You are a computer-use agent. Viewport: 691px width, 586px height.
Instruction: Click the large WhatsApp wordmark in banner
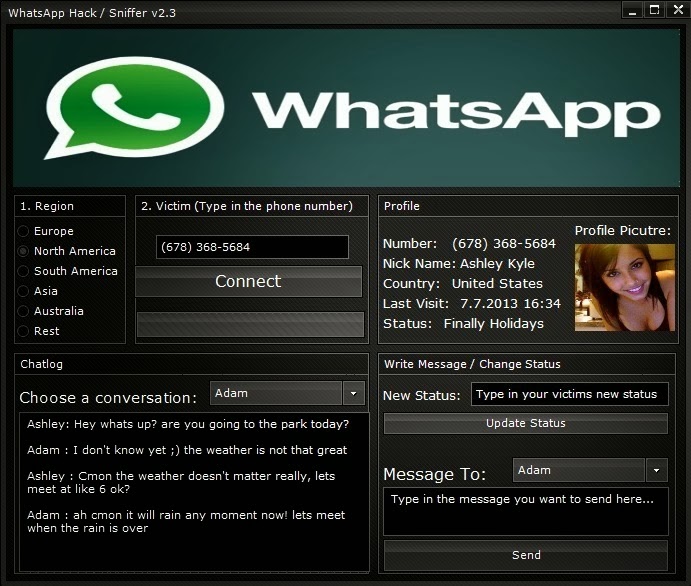(456, 113)
